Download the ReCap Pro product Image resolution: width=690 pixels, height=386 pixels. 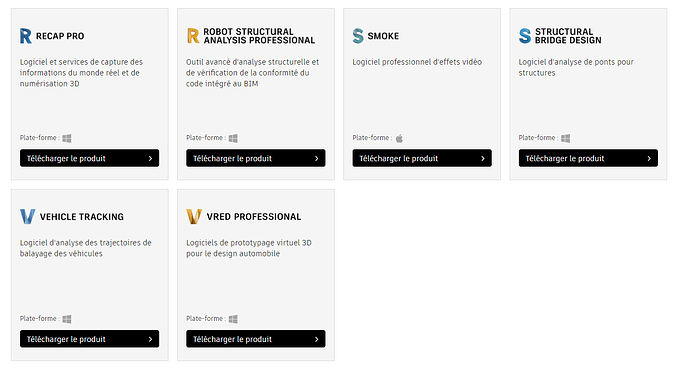pos(89,158)
